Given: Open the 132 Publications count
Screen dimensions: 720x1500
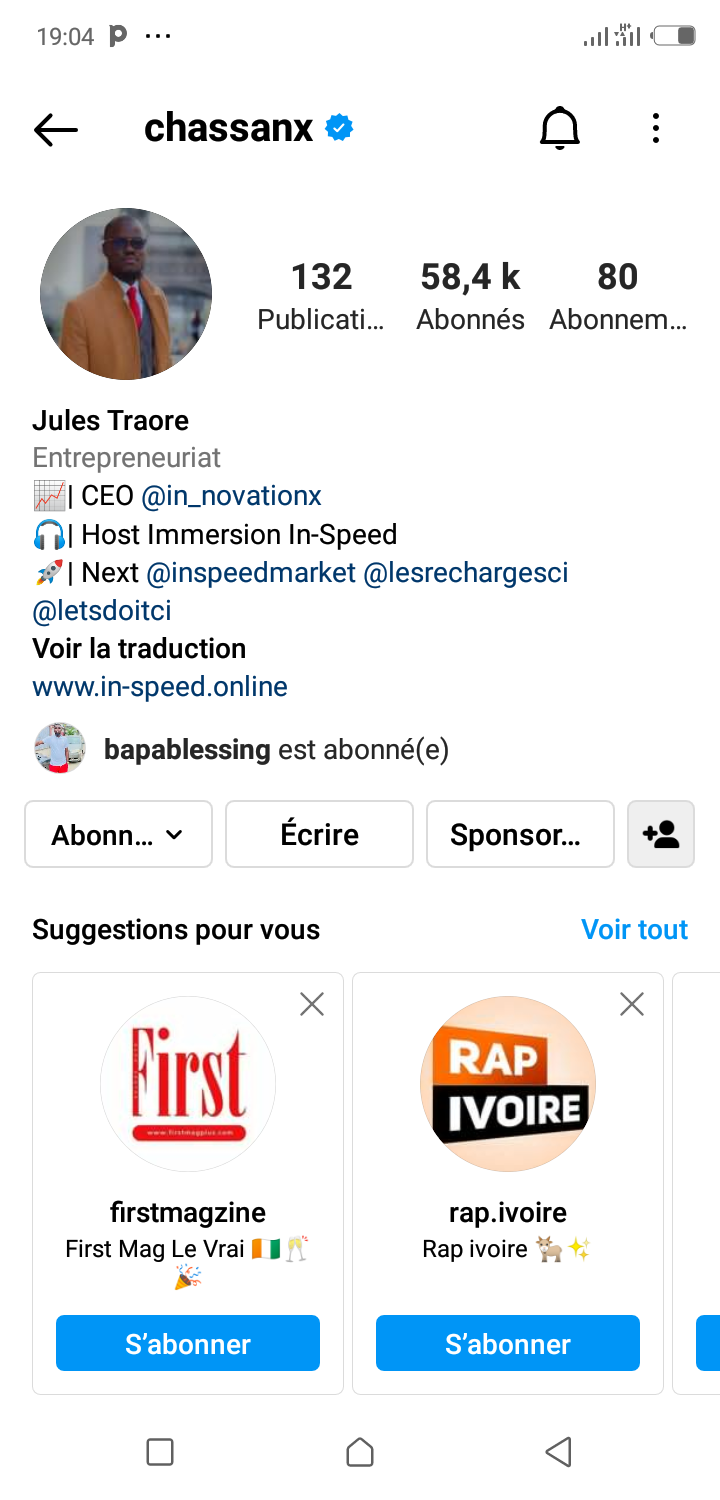Looking at the screenshot, I should coord(321,296).
